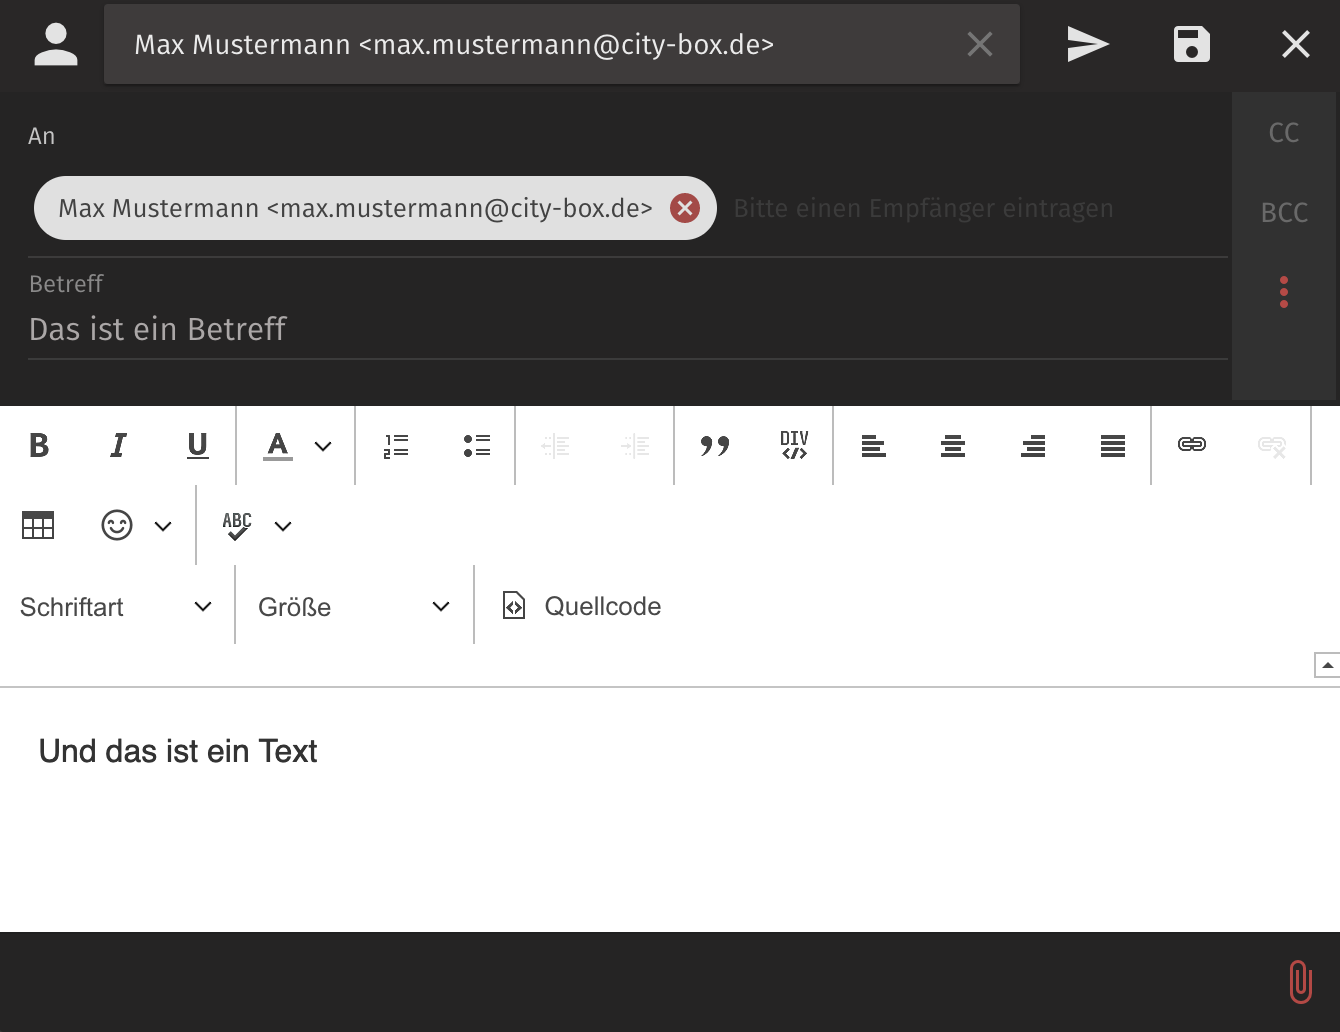The image size is (1340, 1032).
Task: Save the draft using the floppy disk icon
Action: coord(1191,44)
